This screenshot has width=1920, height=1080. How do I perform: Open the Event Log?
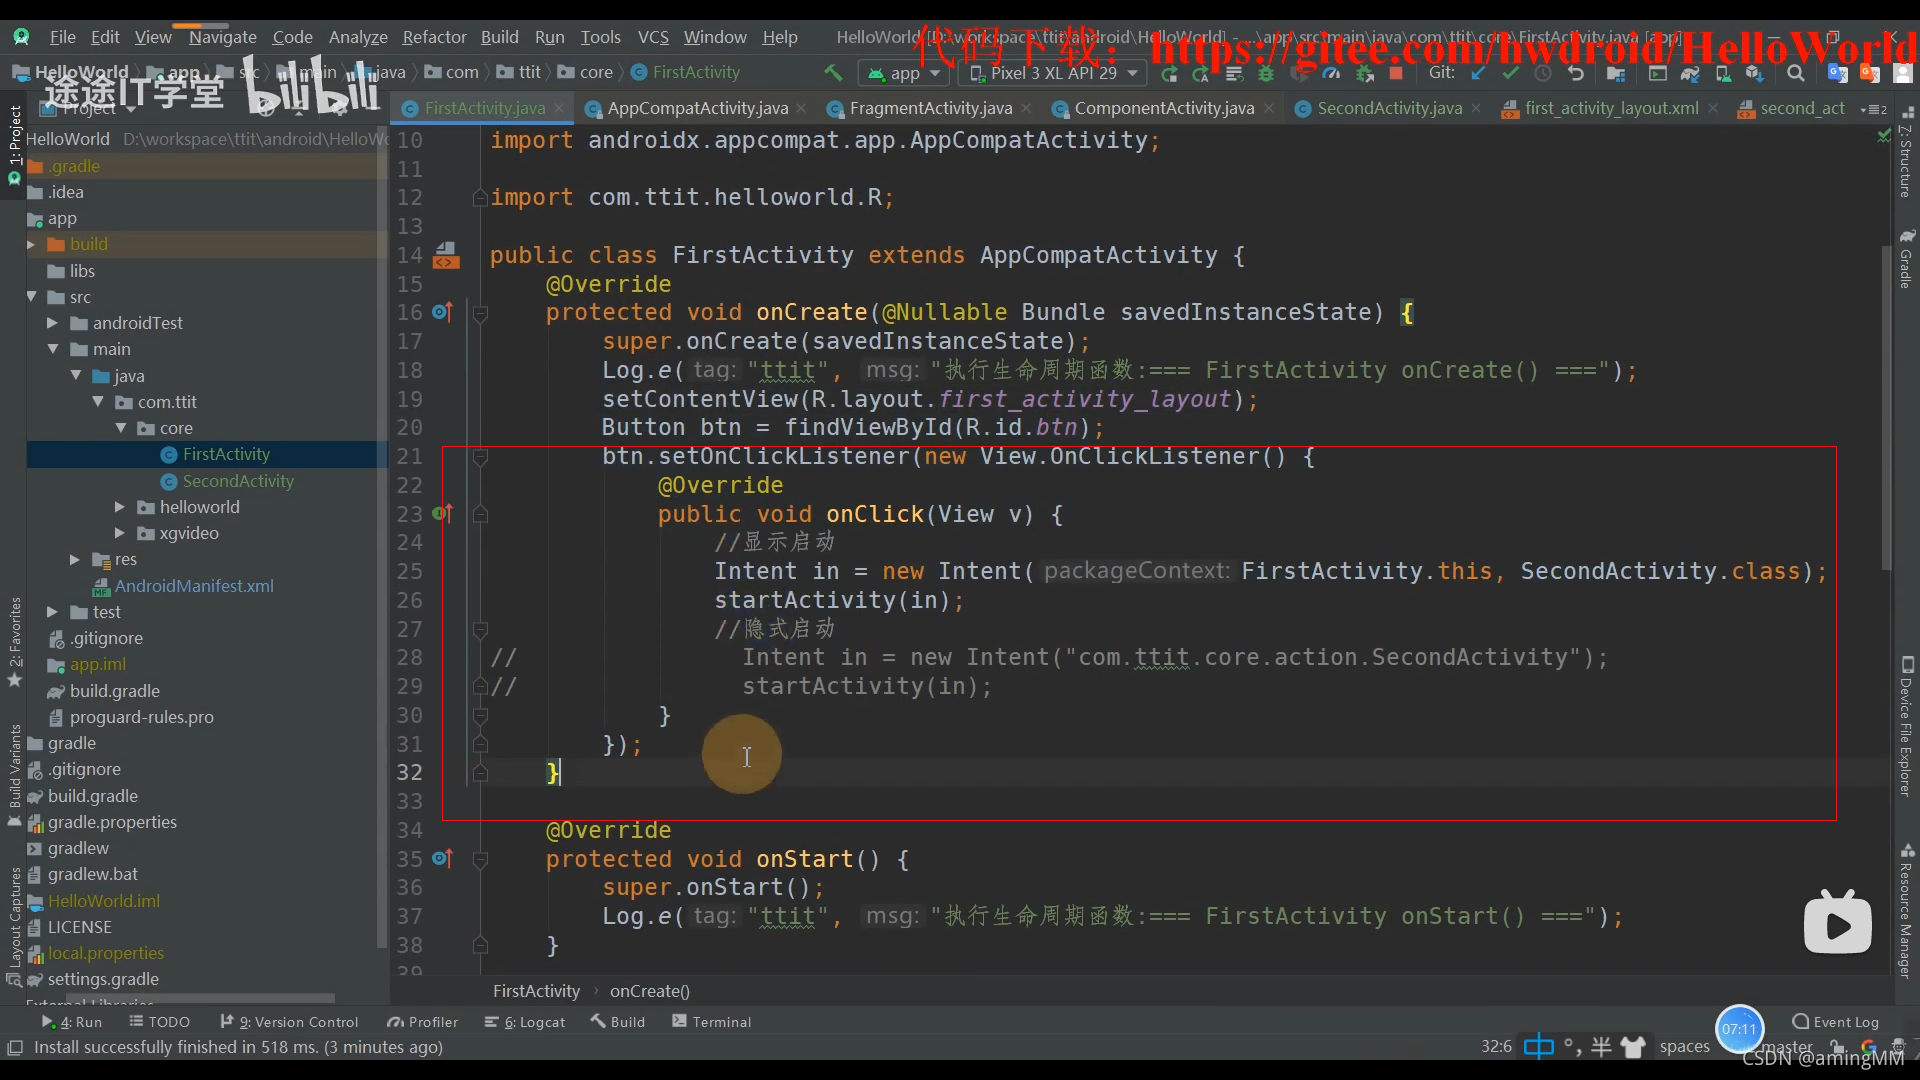1836,1022
